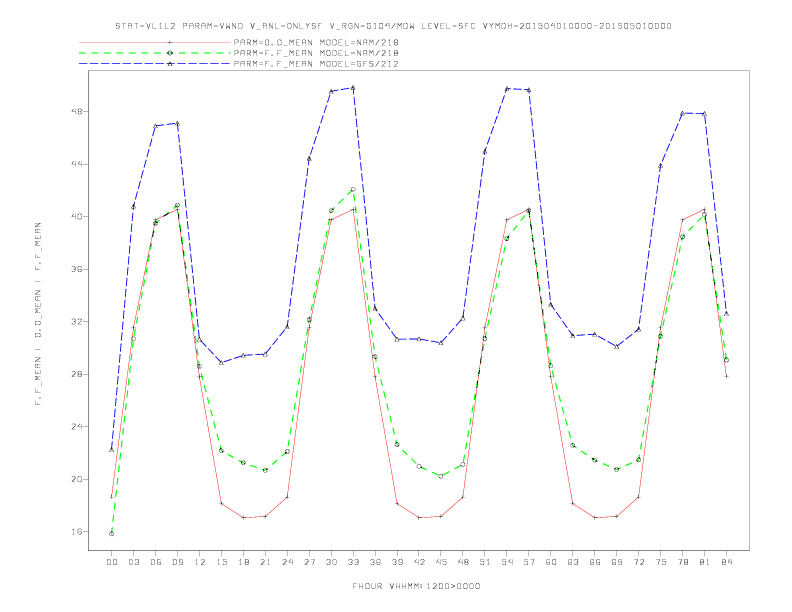Image resolution: width=792 pixels, height=612 pixels.
Task: Click x-axis tick label 84
Action: 726,562
